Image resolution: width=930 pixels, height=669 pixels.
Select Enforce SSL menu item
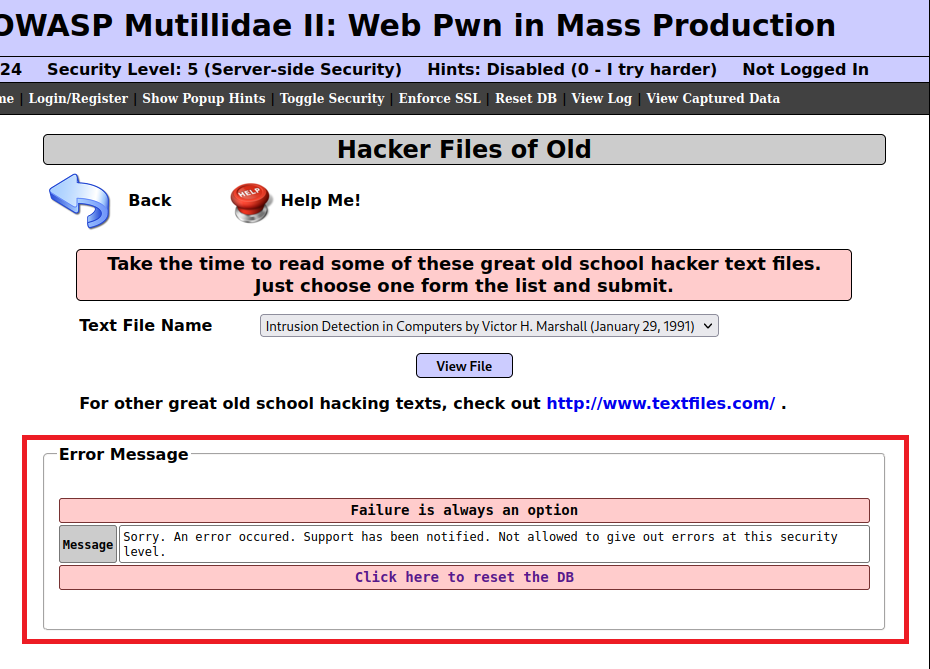point(439,98)
